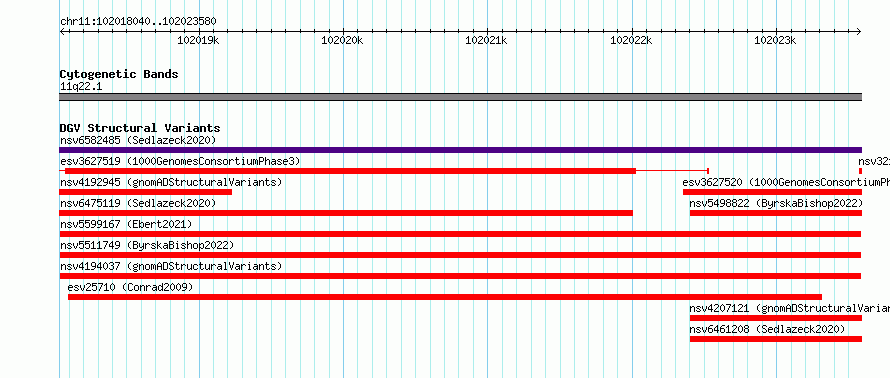
Task: Open nsv5599167 (Ebert2021) variant label
Action: coord(126,224)
